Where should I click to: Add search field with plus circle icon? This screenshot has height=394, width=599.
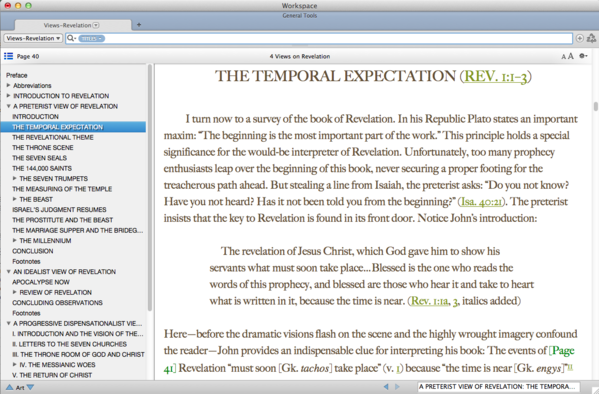(580, 38)
